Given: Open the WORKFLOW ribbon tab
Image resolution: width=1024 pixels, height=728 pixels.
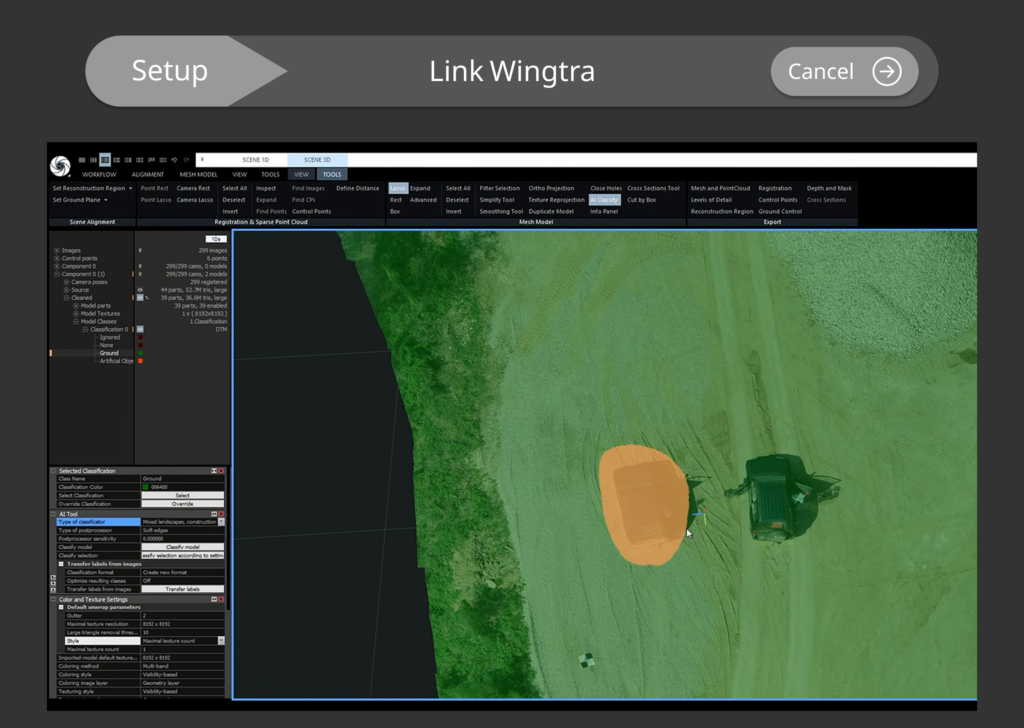Looking at the screenshot, I should coord(99,174).
